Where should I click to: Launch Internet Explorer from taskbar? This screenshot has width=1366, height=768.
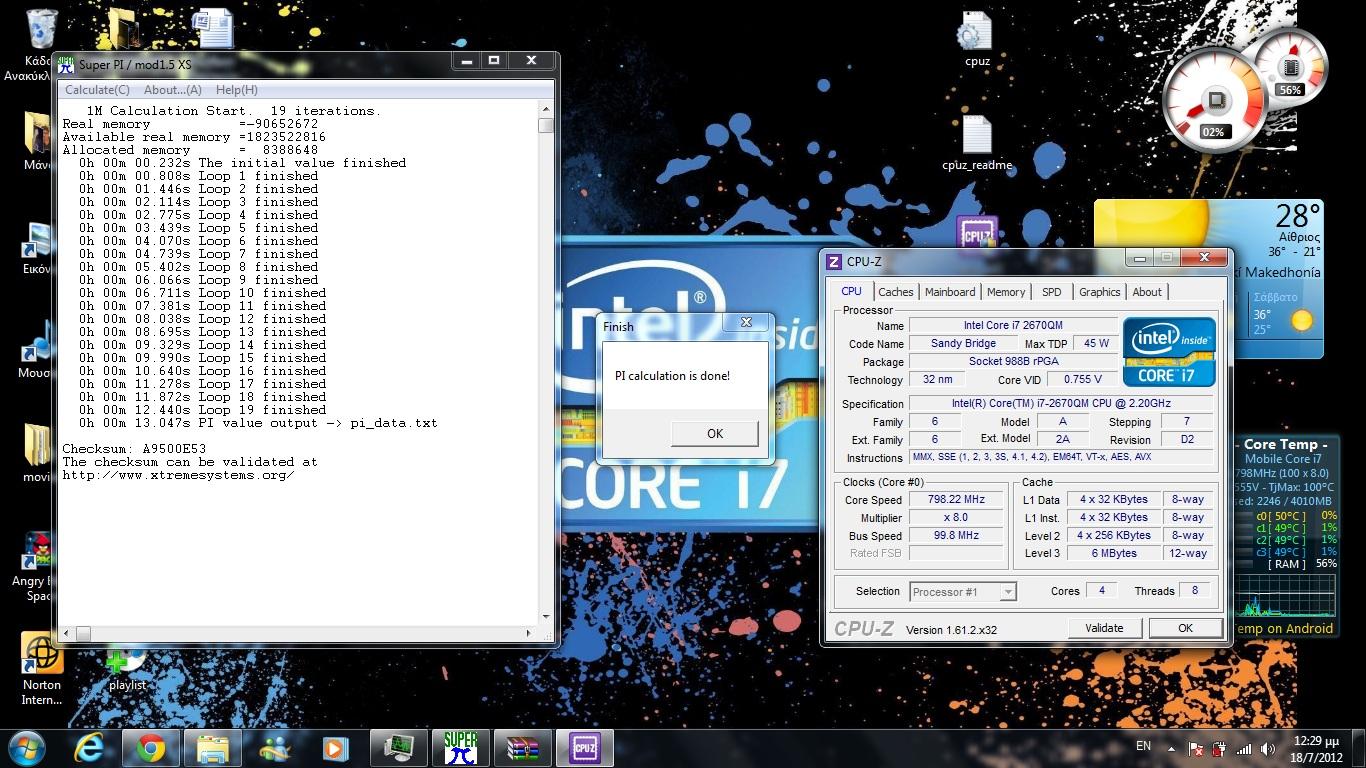(90, 748)
